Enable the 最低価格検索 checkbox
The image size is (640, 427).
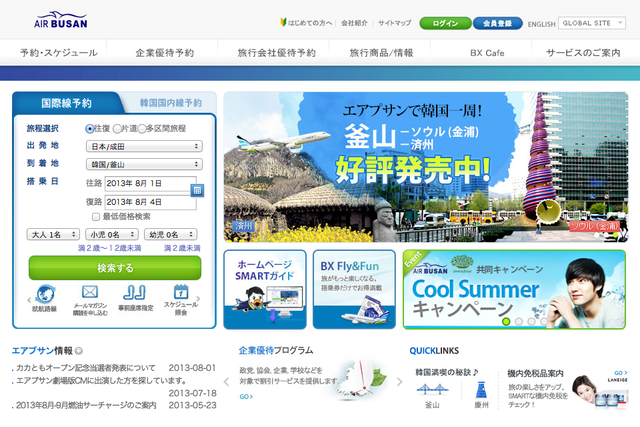(x=96, y=216)
